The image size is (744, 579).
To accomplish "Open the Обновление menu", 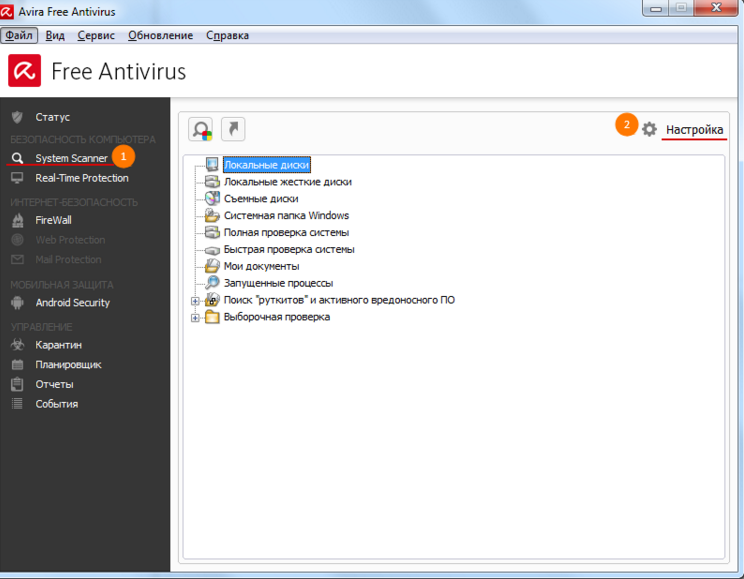I will click(160, 35).
